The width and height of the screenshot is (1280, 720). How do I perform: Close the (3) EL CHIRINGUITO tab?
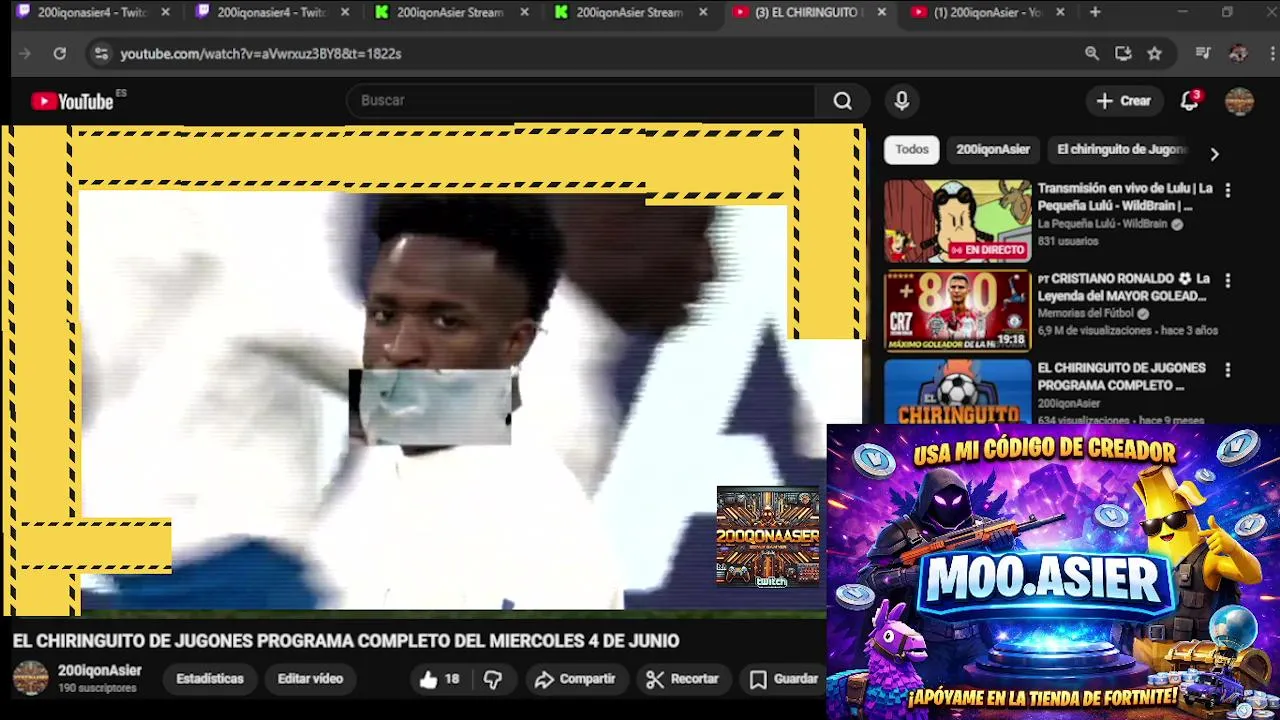(881, 13)
